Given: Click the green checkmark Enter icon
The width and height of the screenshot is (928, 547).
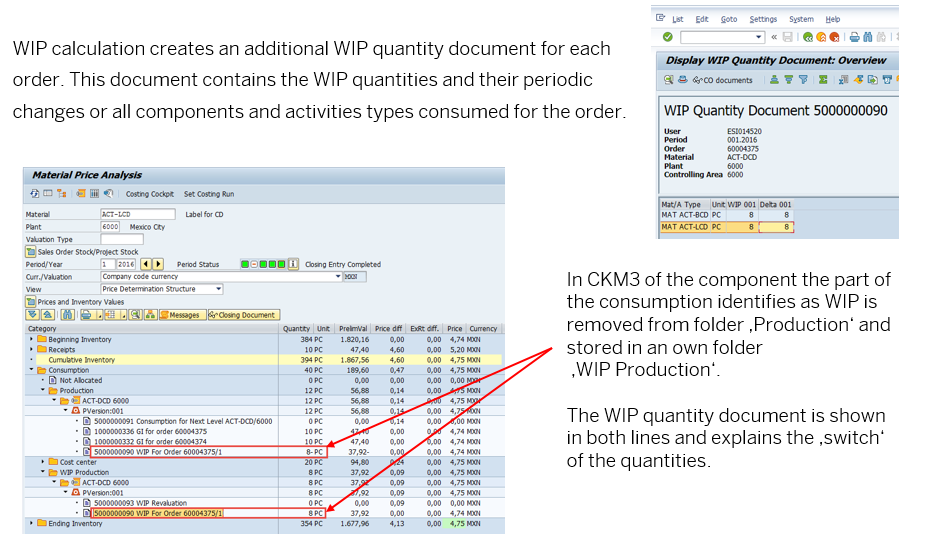Looking at the screenshot, I should click(668, 37).
